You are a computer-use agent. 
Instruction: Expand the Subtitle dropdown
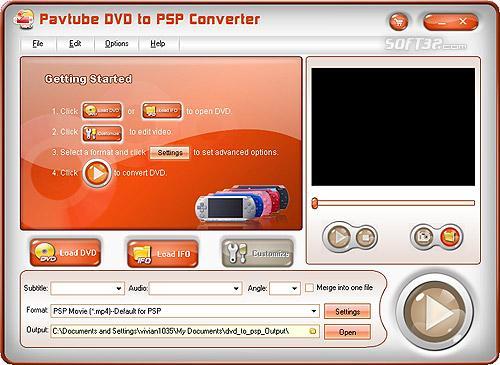pyautogui.click(x=119, y=289)
